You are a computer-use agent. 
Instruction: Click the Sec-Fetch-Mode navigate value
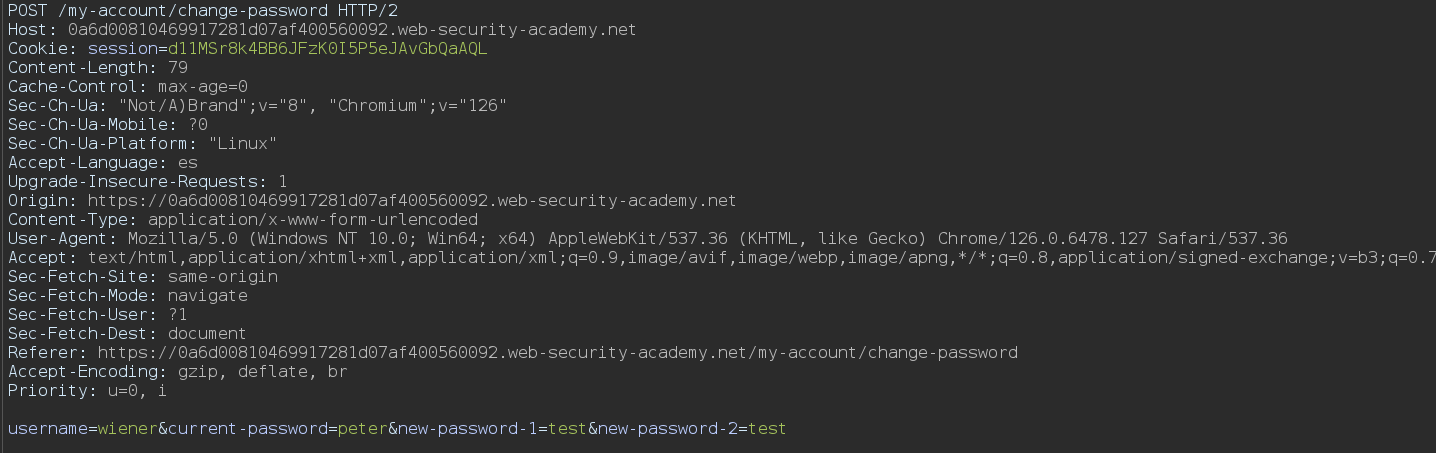[x=208, y=295]
